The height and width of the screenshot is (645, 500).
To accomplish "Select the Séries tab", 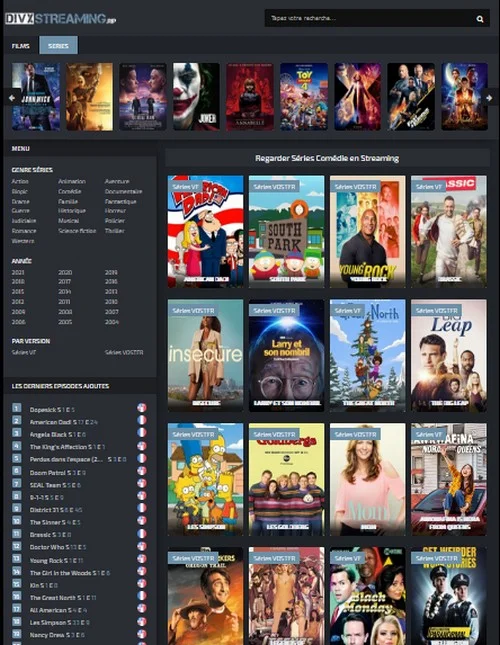I will (58, 46).
